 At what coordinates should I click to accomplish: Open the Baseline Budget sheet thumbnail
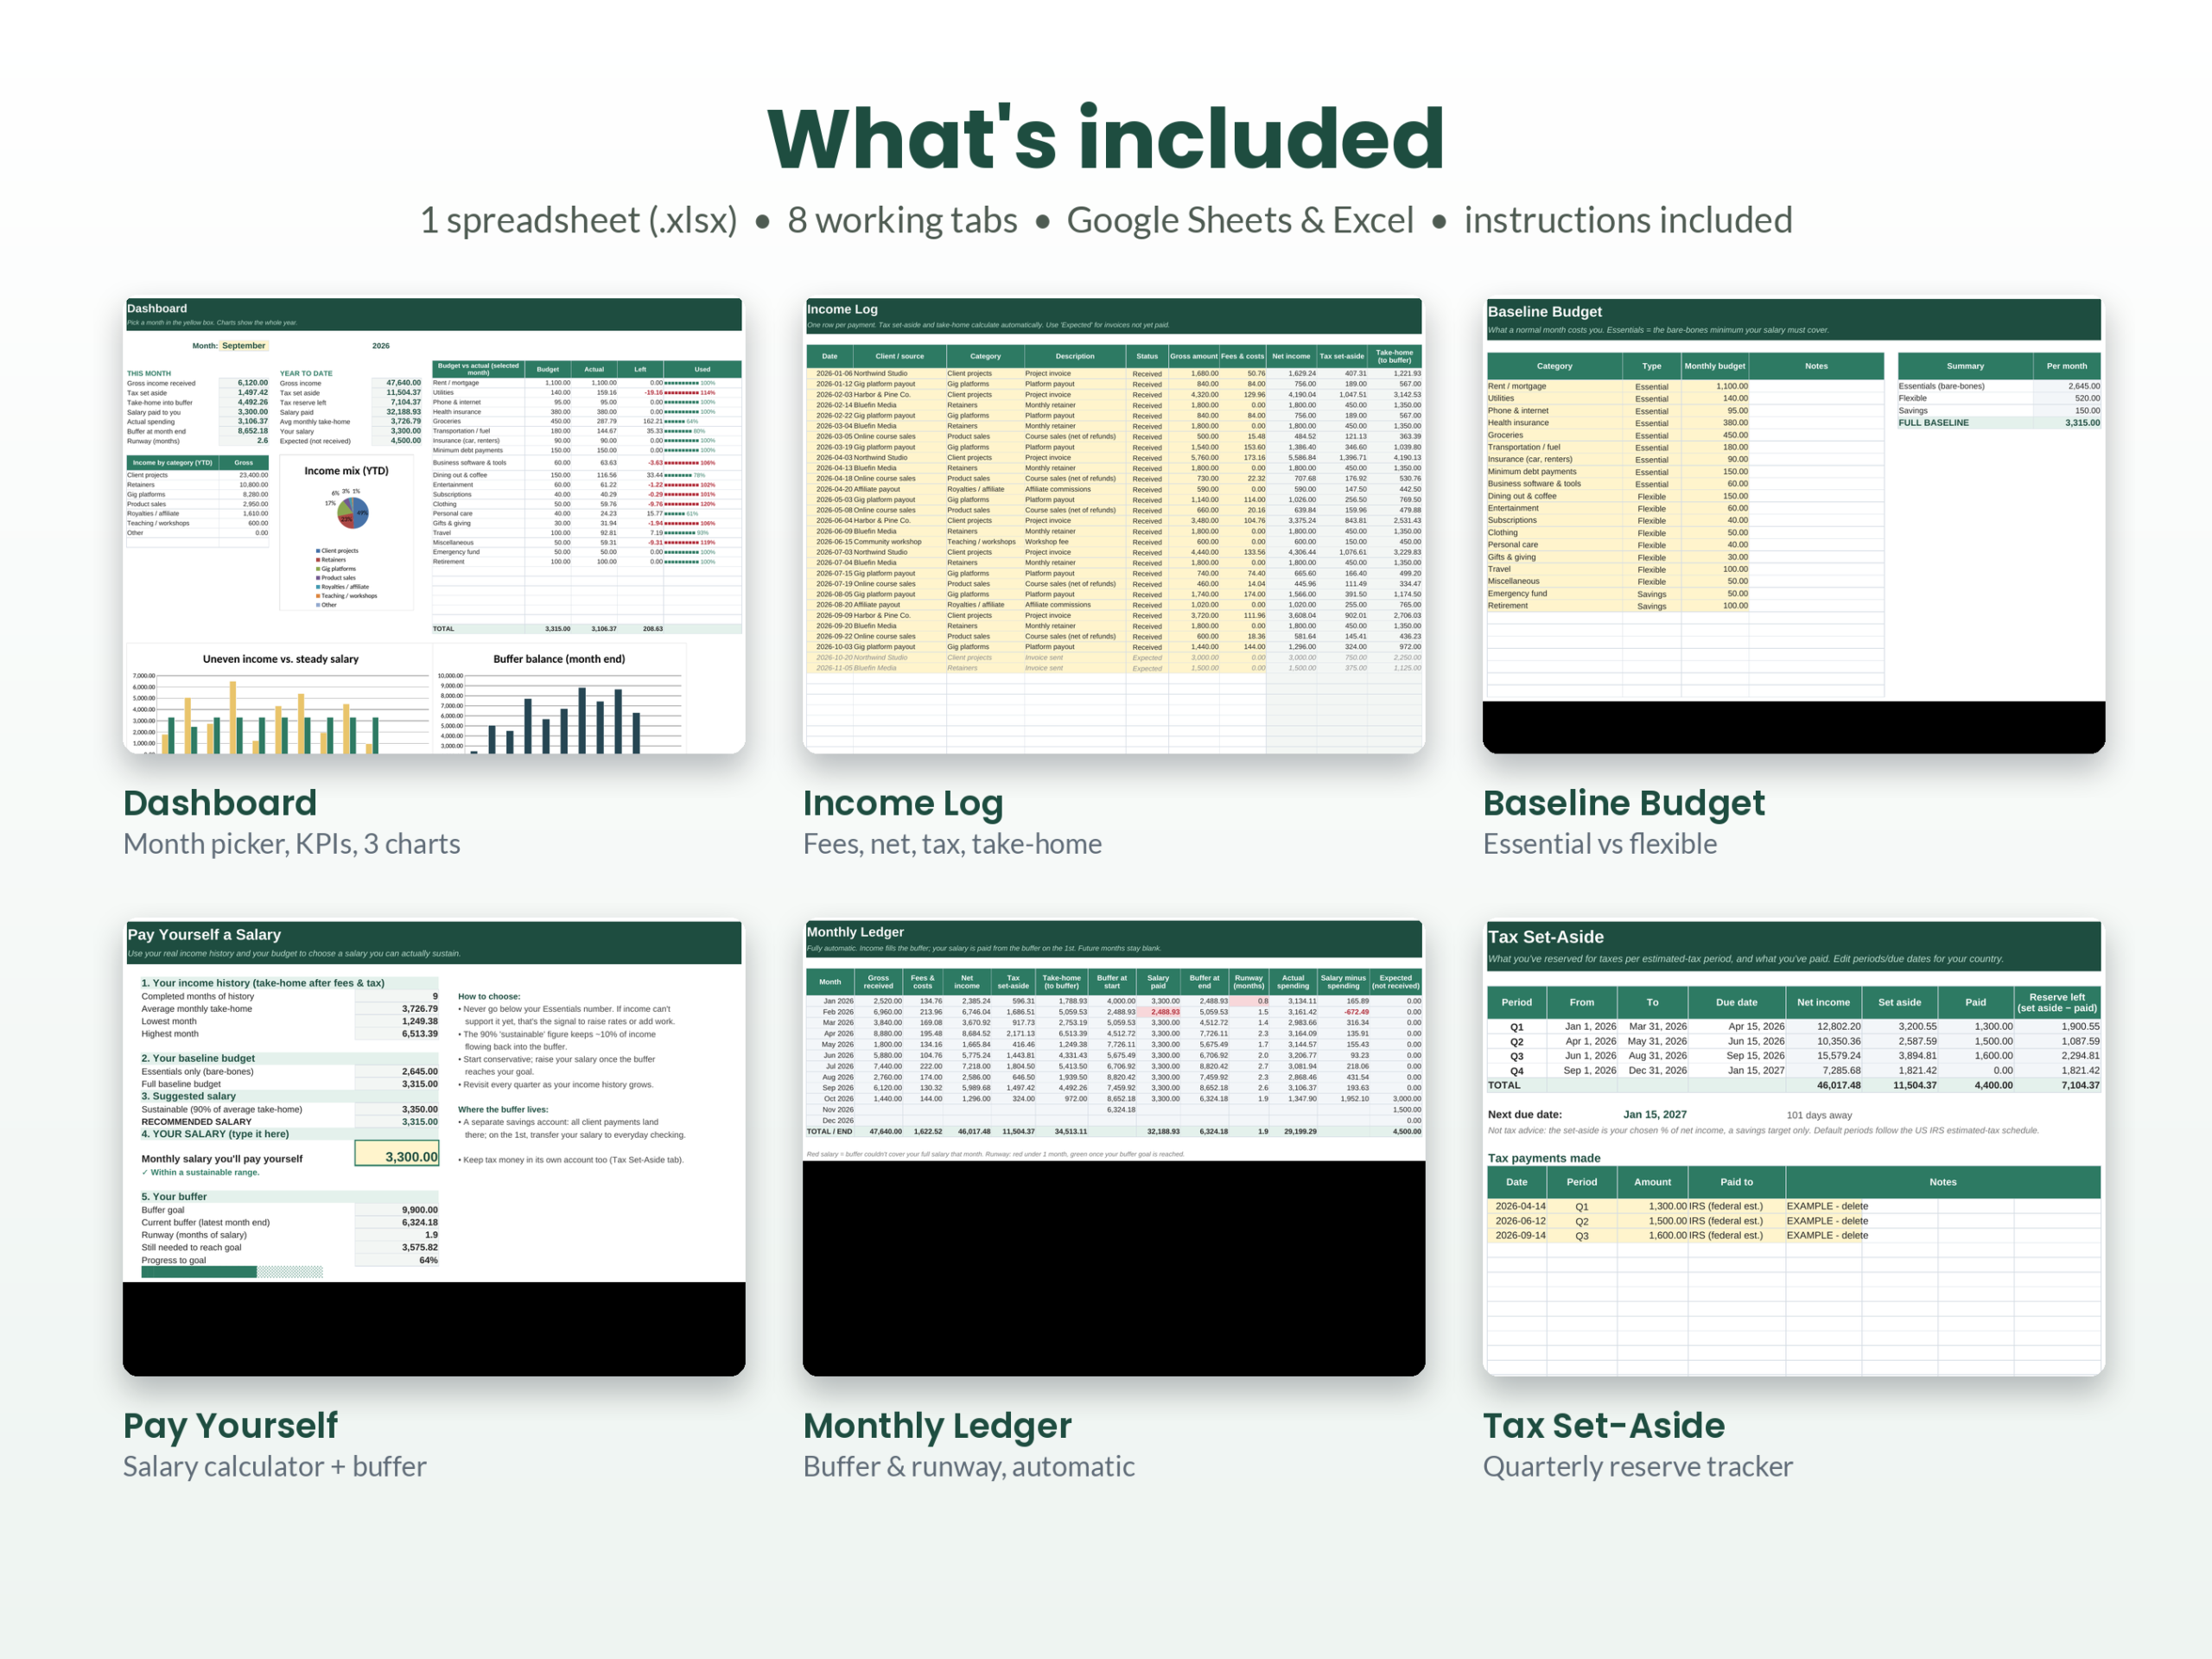[x=1793, y=525]
